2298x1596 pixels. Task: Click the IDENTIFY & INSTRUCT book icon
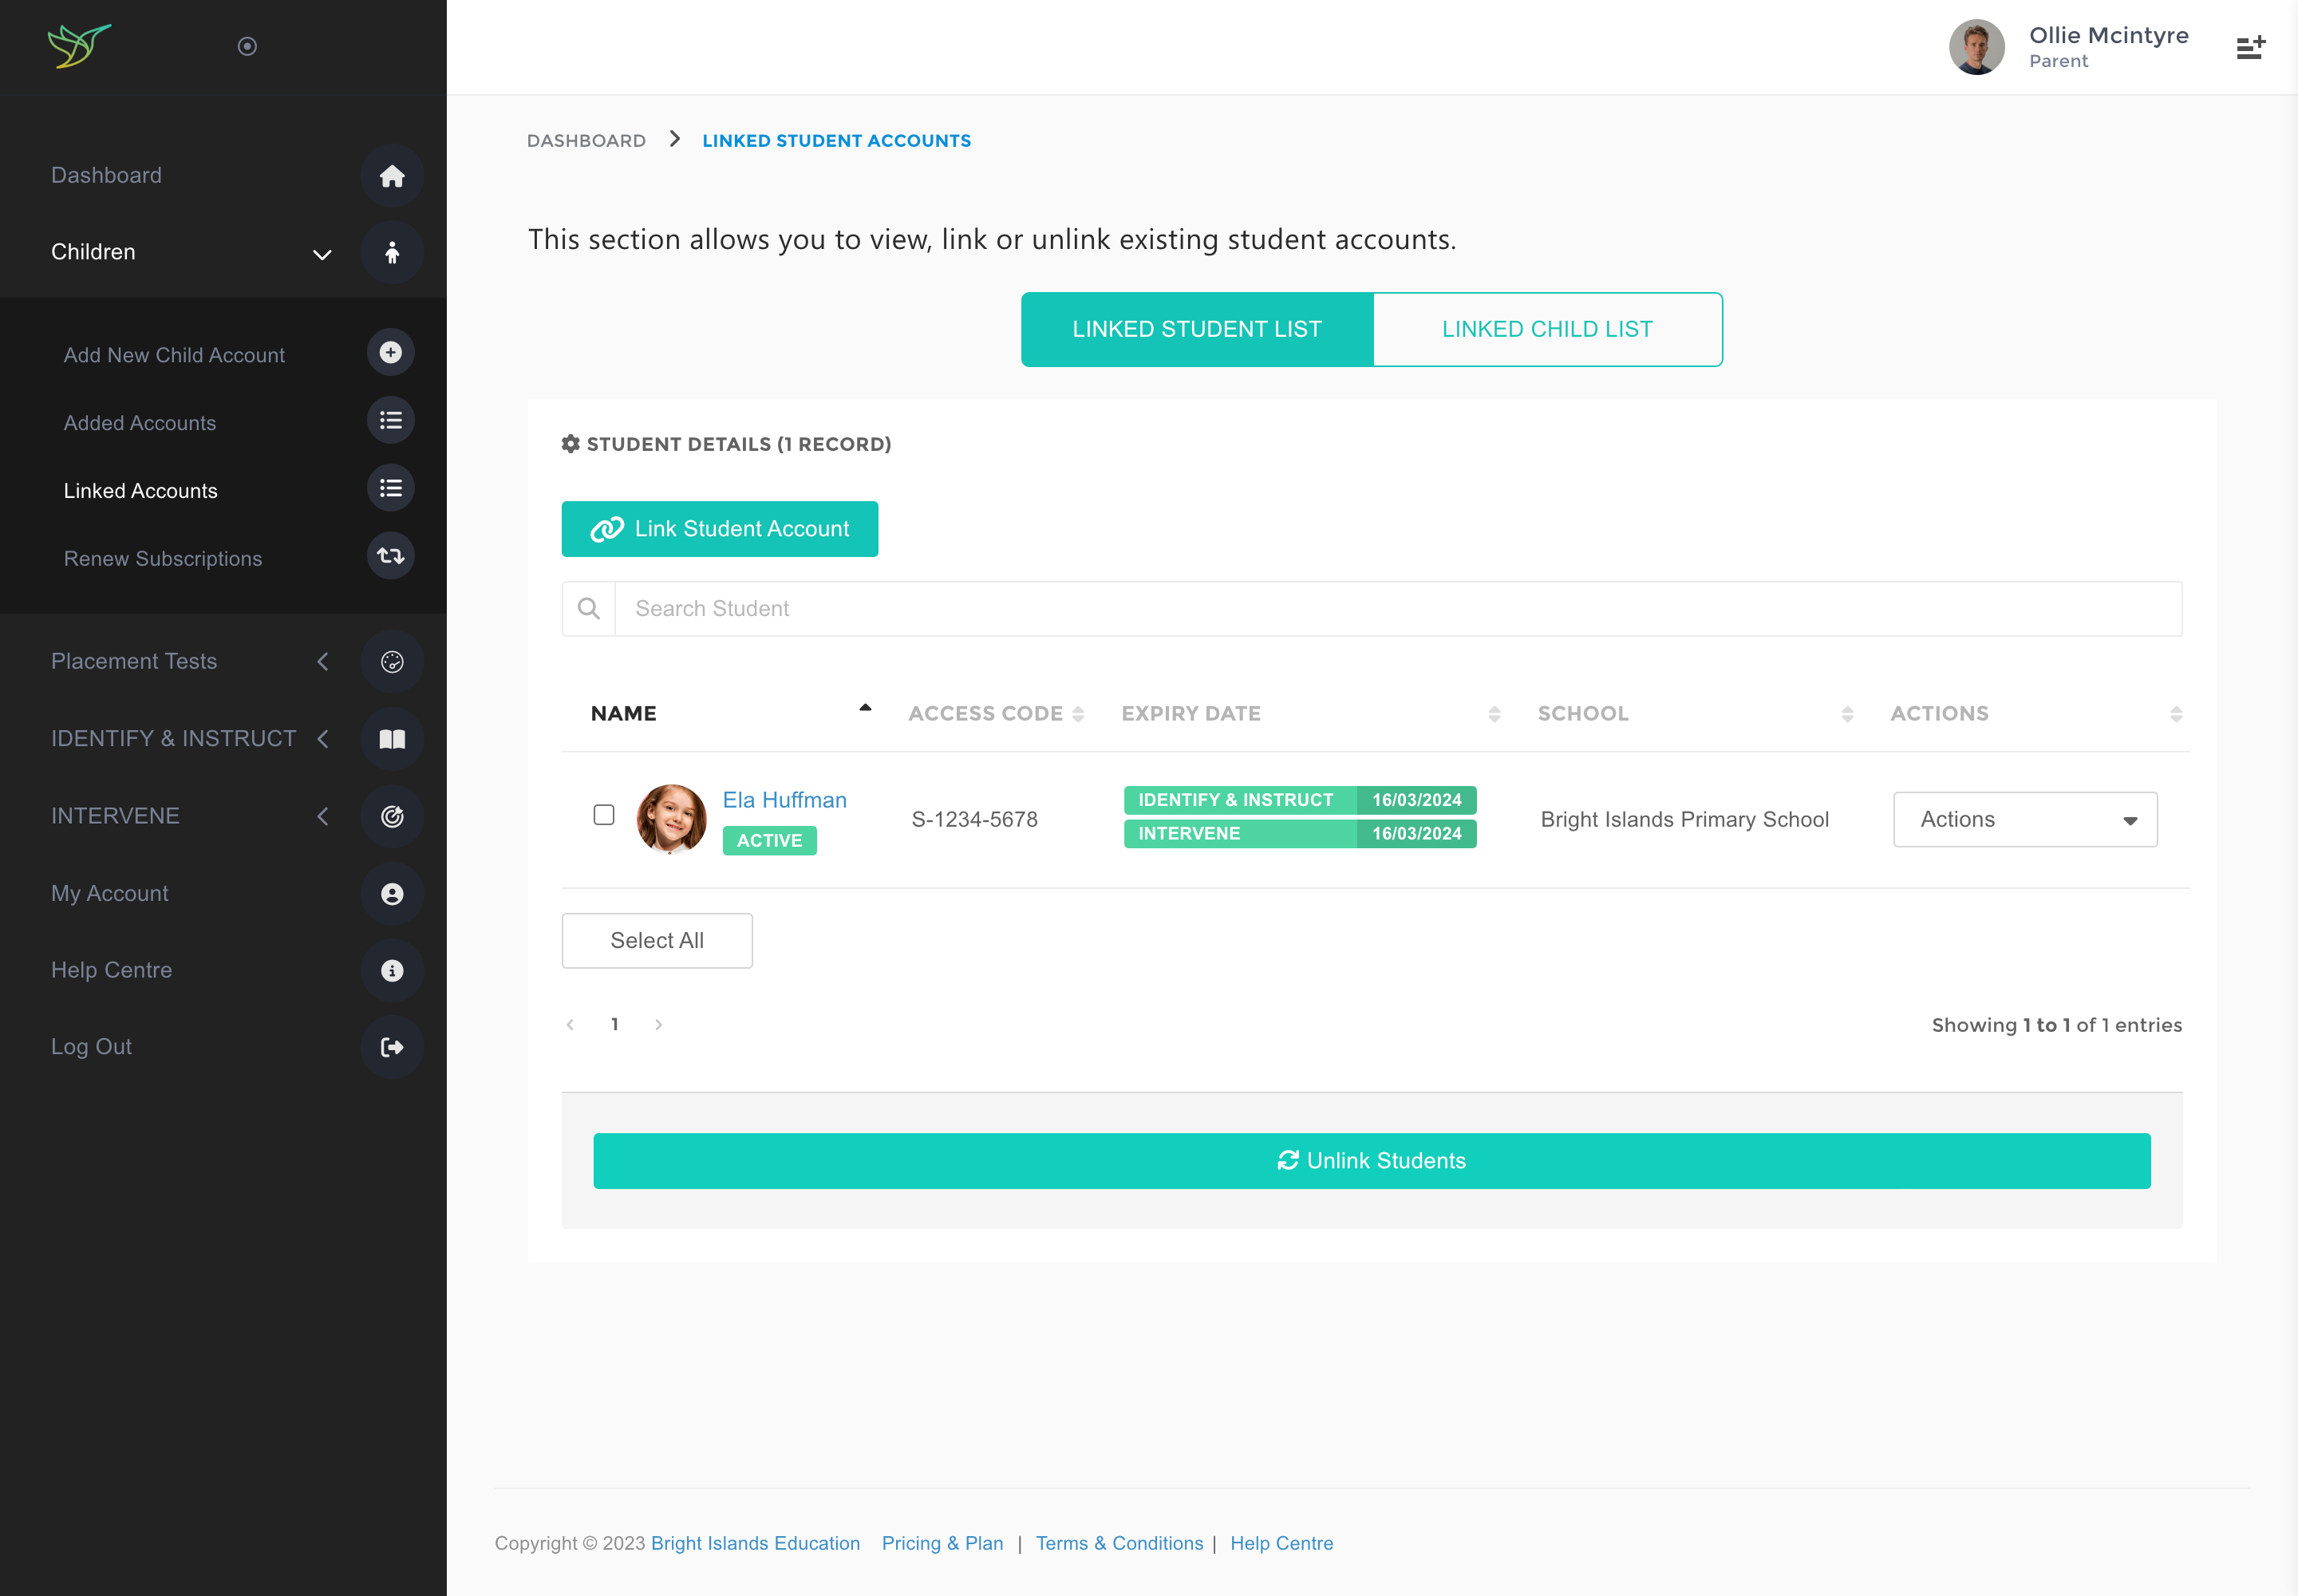pyautogui.click(x=391, y=739)
